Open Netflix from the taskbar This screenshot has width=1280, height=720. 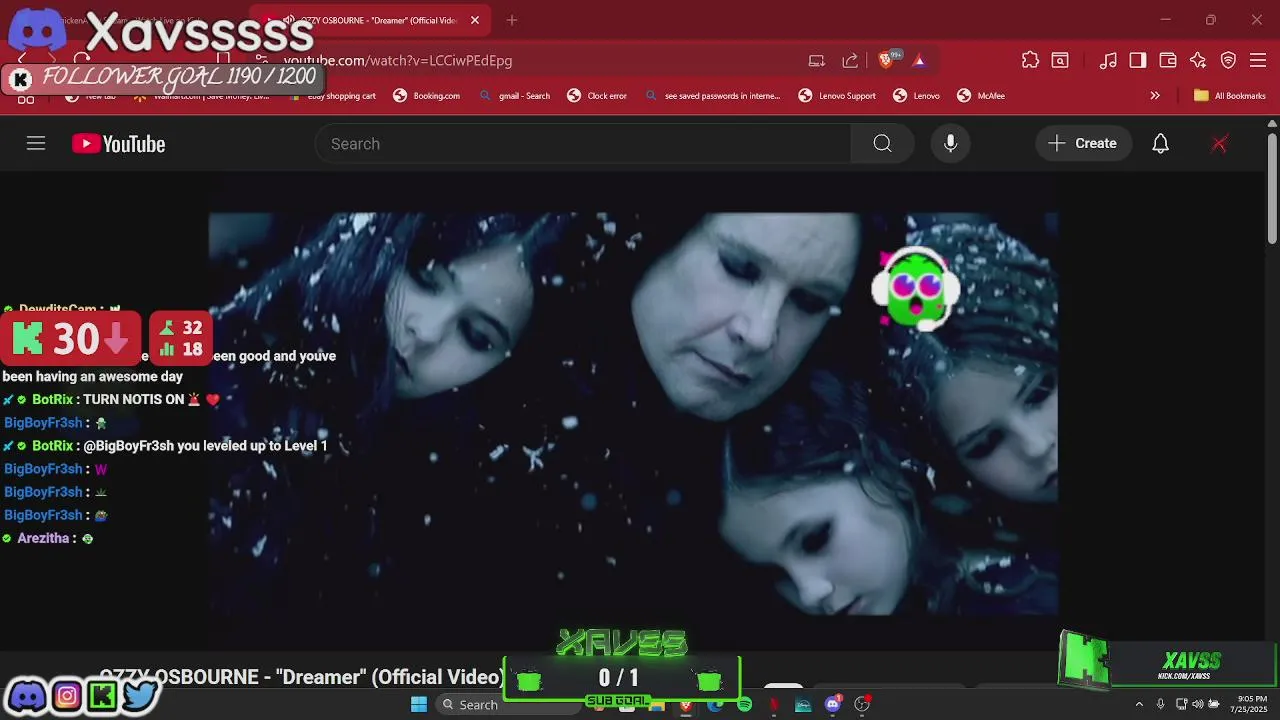point(773,705)
